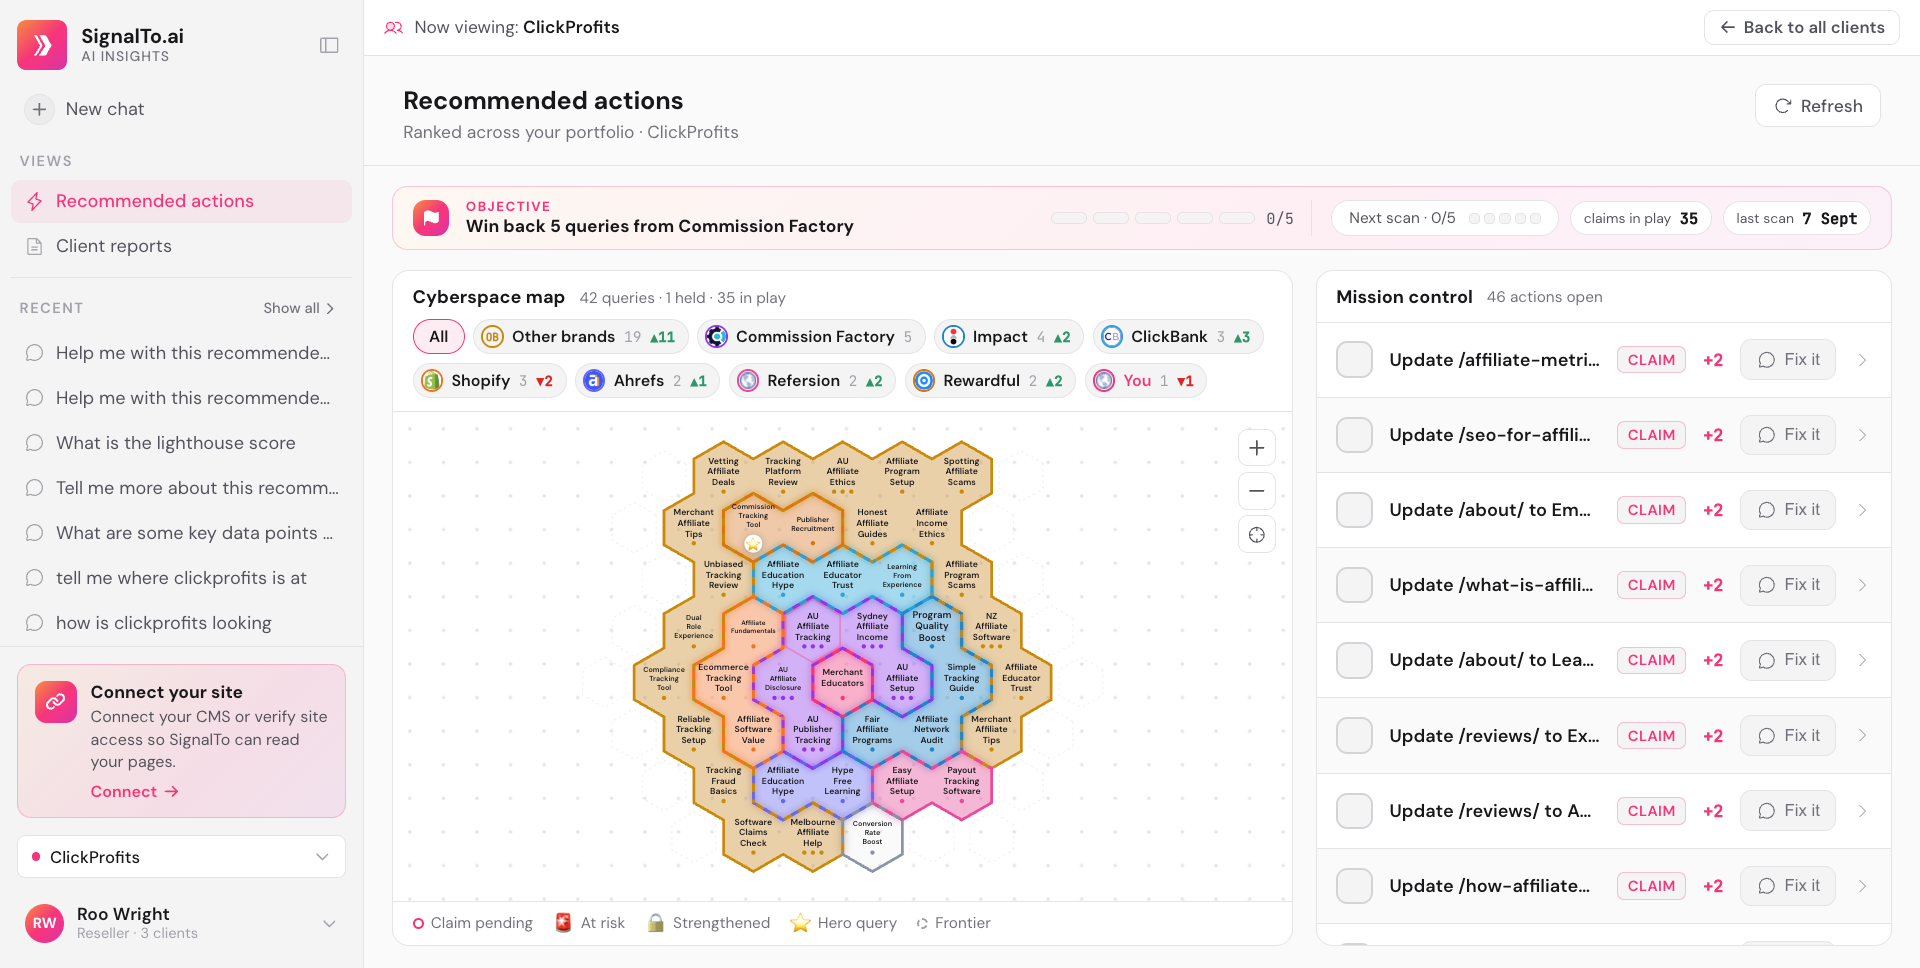Click the plus icon beside New chat
This screenshot has height=968, width=1920.
[x=39, y=109]
